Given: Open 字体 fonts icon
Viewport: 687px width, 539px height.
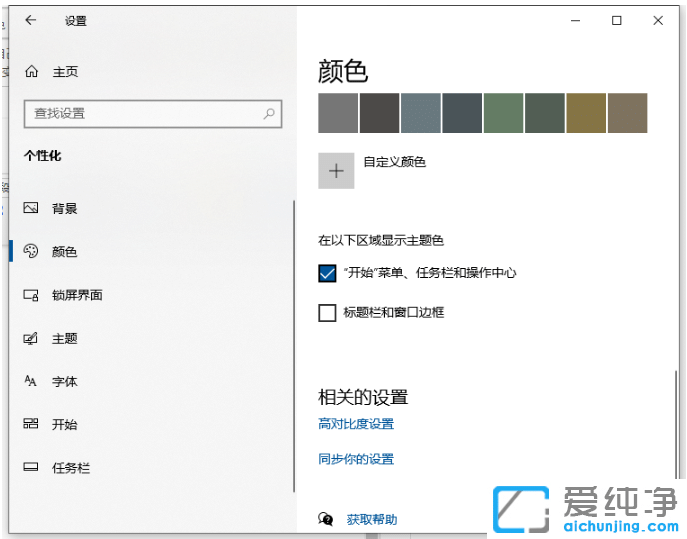Looking at the screenshot, I should click(x=31, y=381).
